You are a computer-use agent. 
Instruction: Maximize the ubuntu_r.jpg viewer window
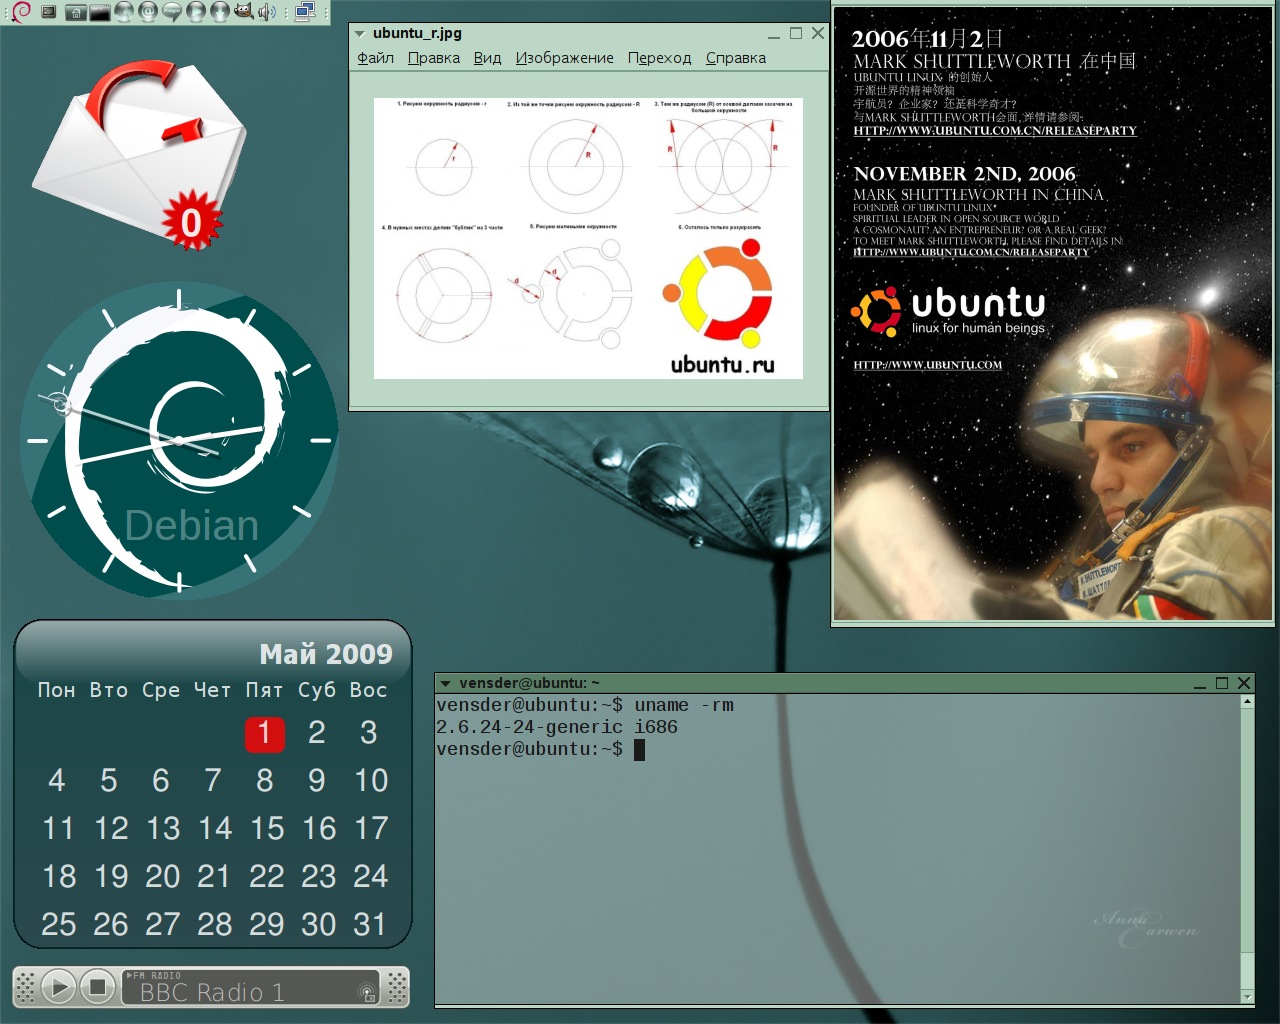(x=796, y=33)
